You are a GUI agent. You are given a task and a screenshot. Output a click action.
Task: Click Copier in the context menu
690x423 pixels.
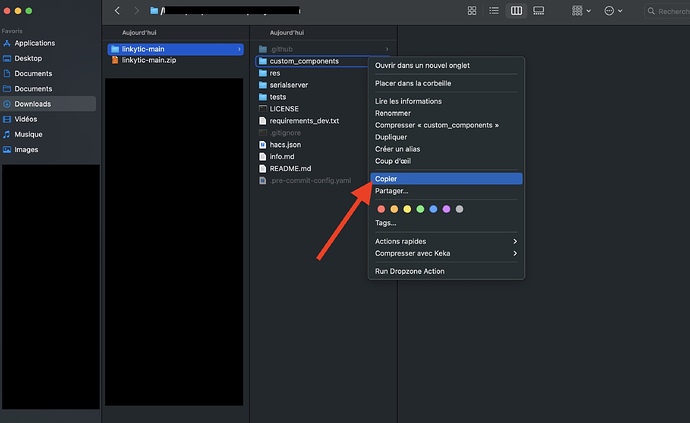coord(446,178)
